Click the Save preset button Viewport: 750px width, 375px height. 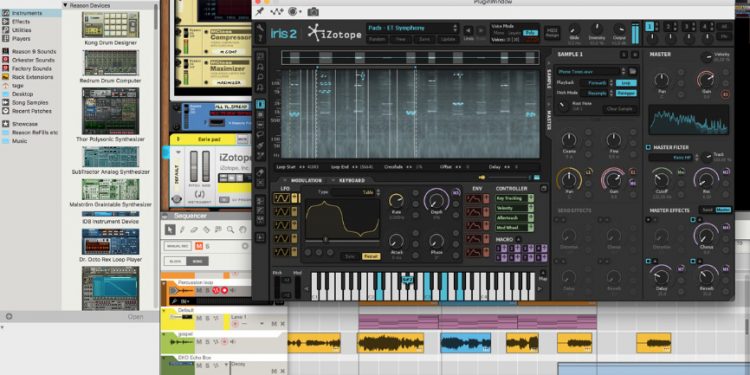click(425, 40)
